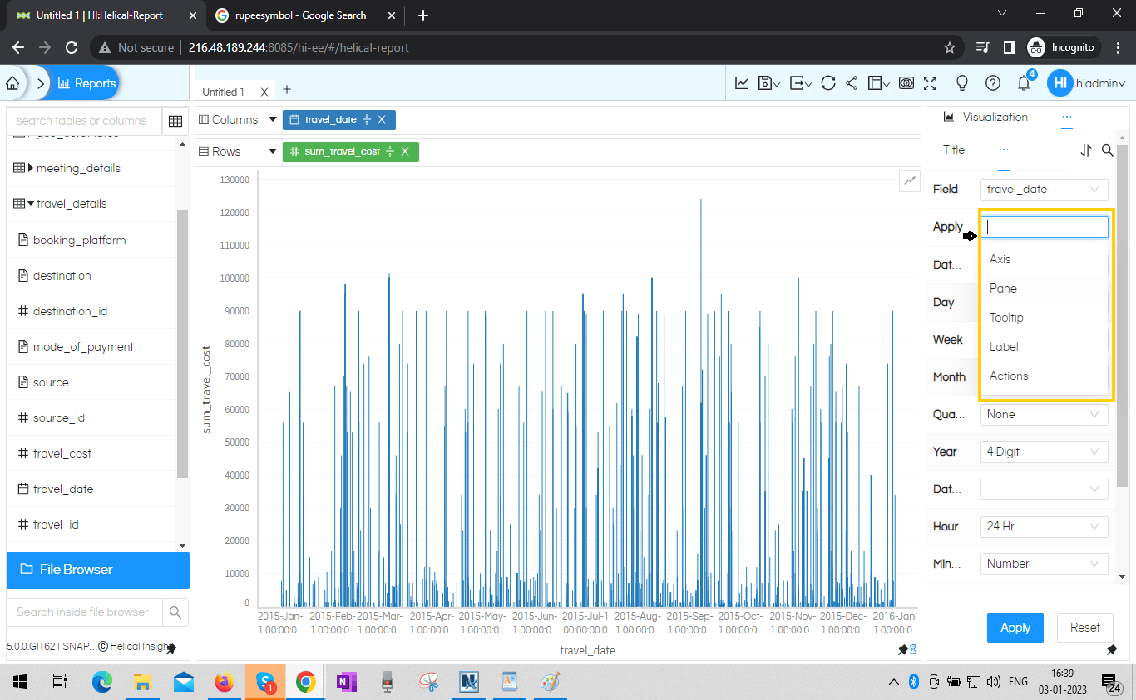Open the Minute dropdown set to Number
The image size is (1136, 700).
pyautogui.click(x=1044, y=564)
